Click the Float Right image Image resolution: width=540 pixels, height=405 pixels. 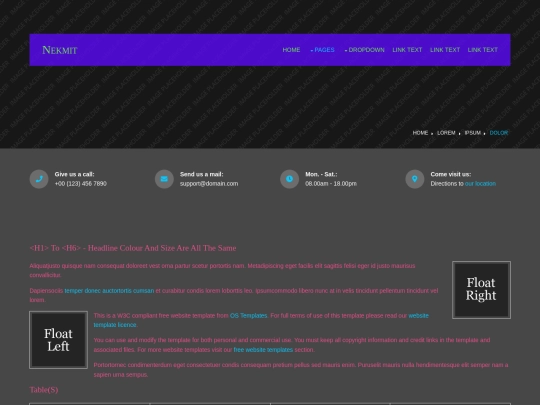pos(481,290)
